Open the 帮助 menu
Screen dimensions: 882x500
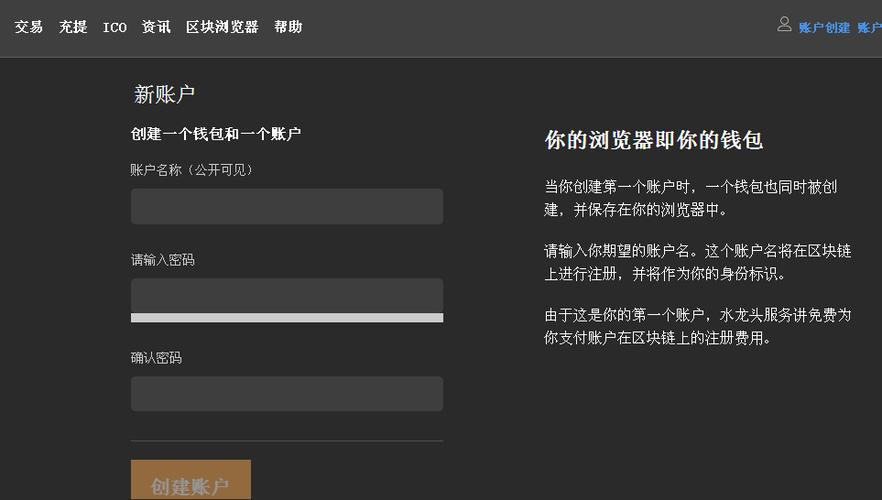288,27
